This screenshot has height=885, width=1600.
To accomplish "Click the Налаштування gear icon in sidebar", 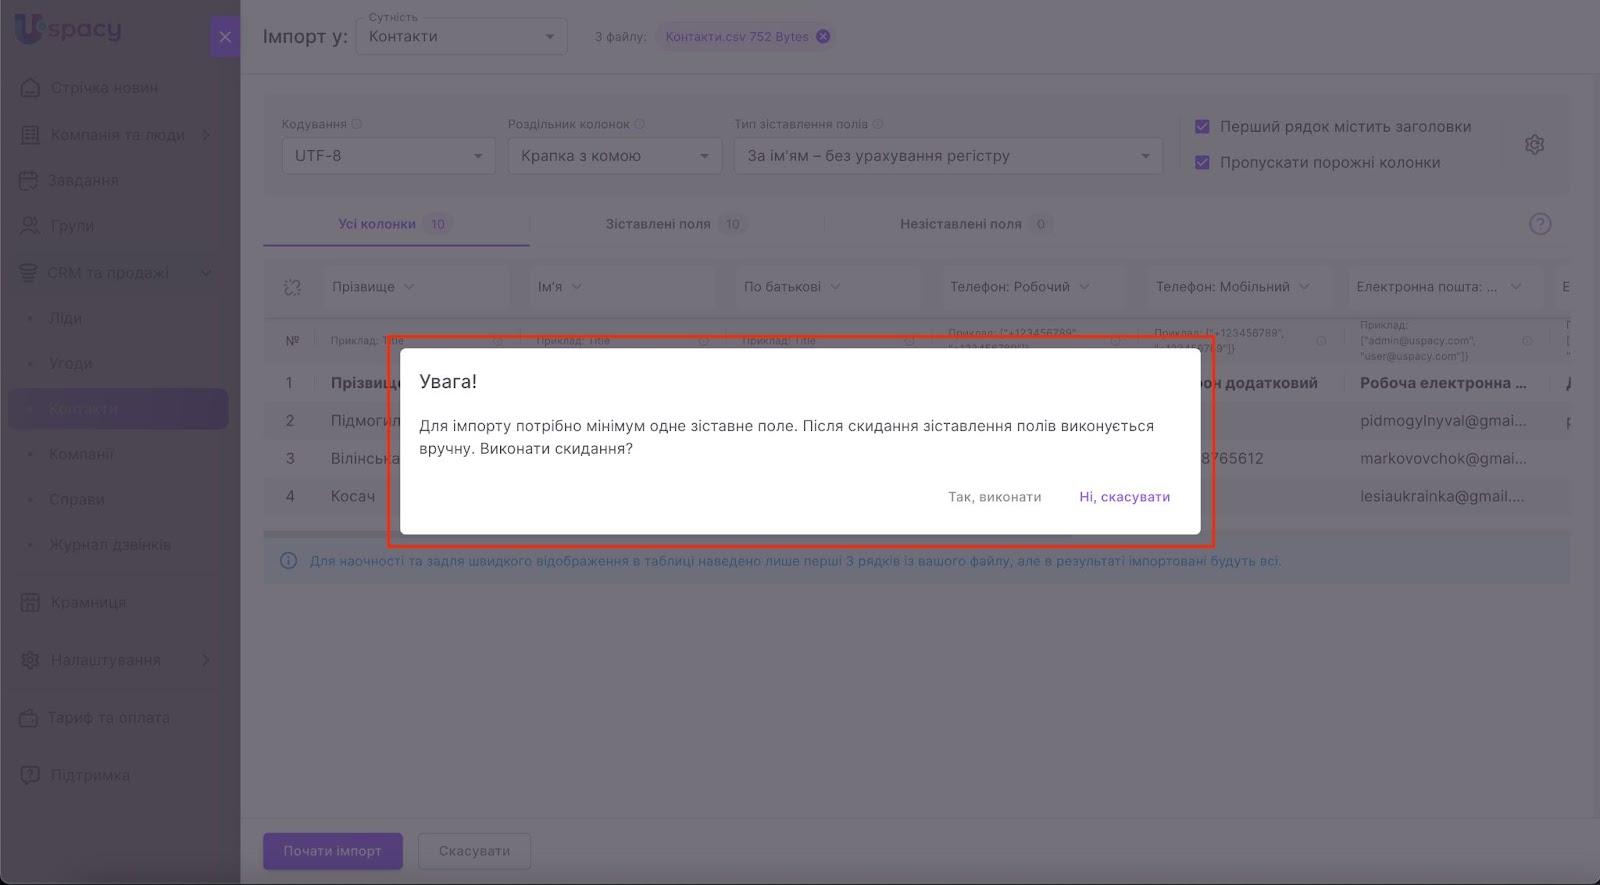I will pos(30,660).
